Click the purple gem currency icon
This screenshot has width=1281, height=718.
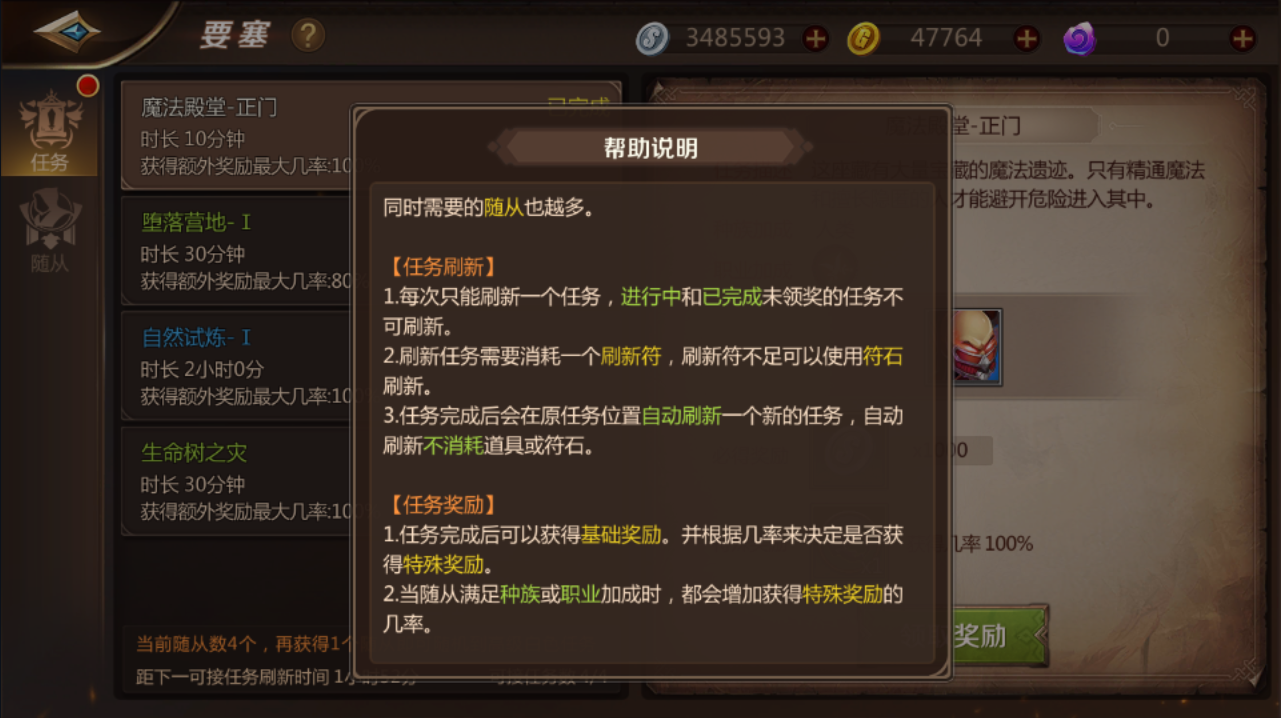coord(1079,39)
